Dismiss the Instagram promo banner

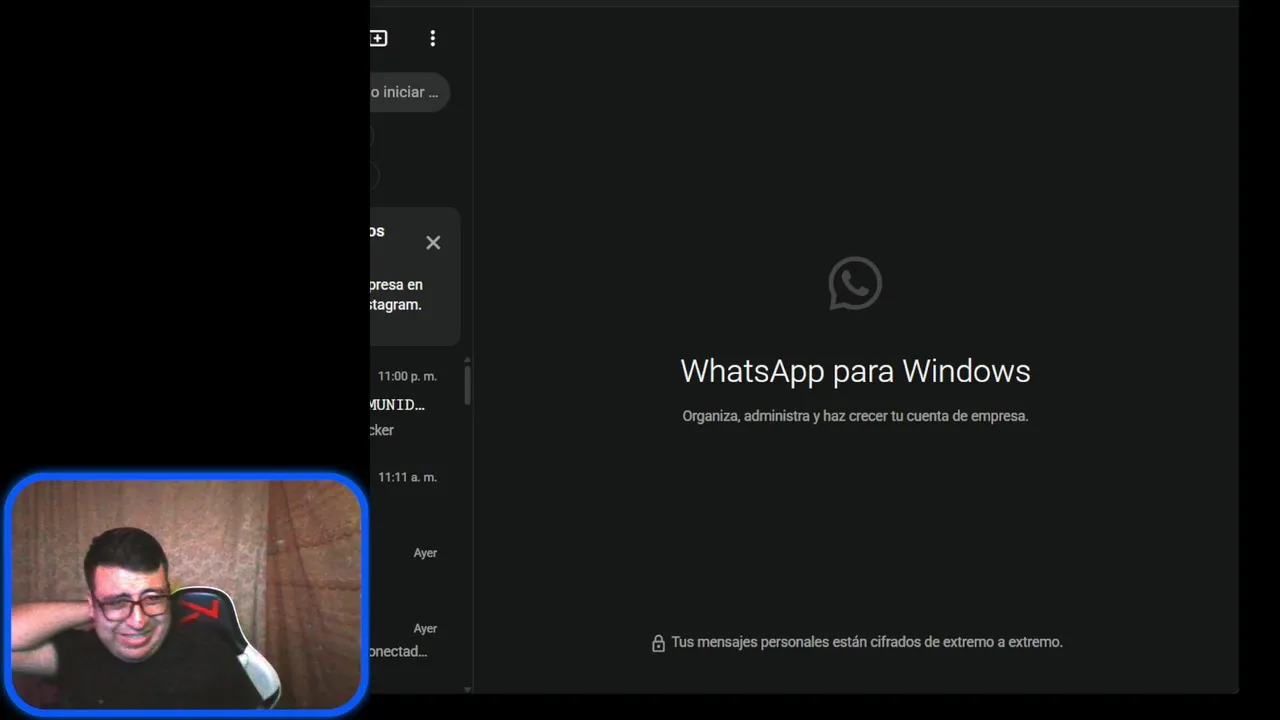pos(433,243)
